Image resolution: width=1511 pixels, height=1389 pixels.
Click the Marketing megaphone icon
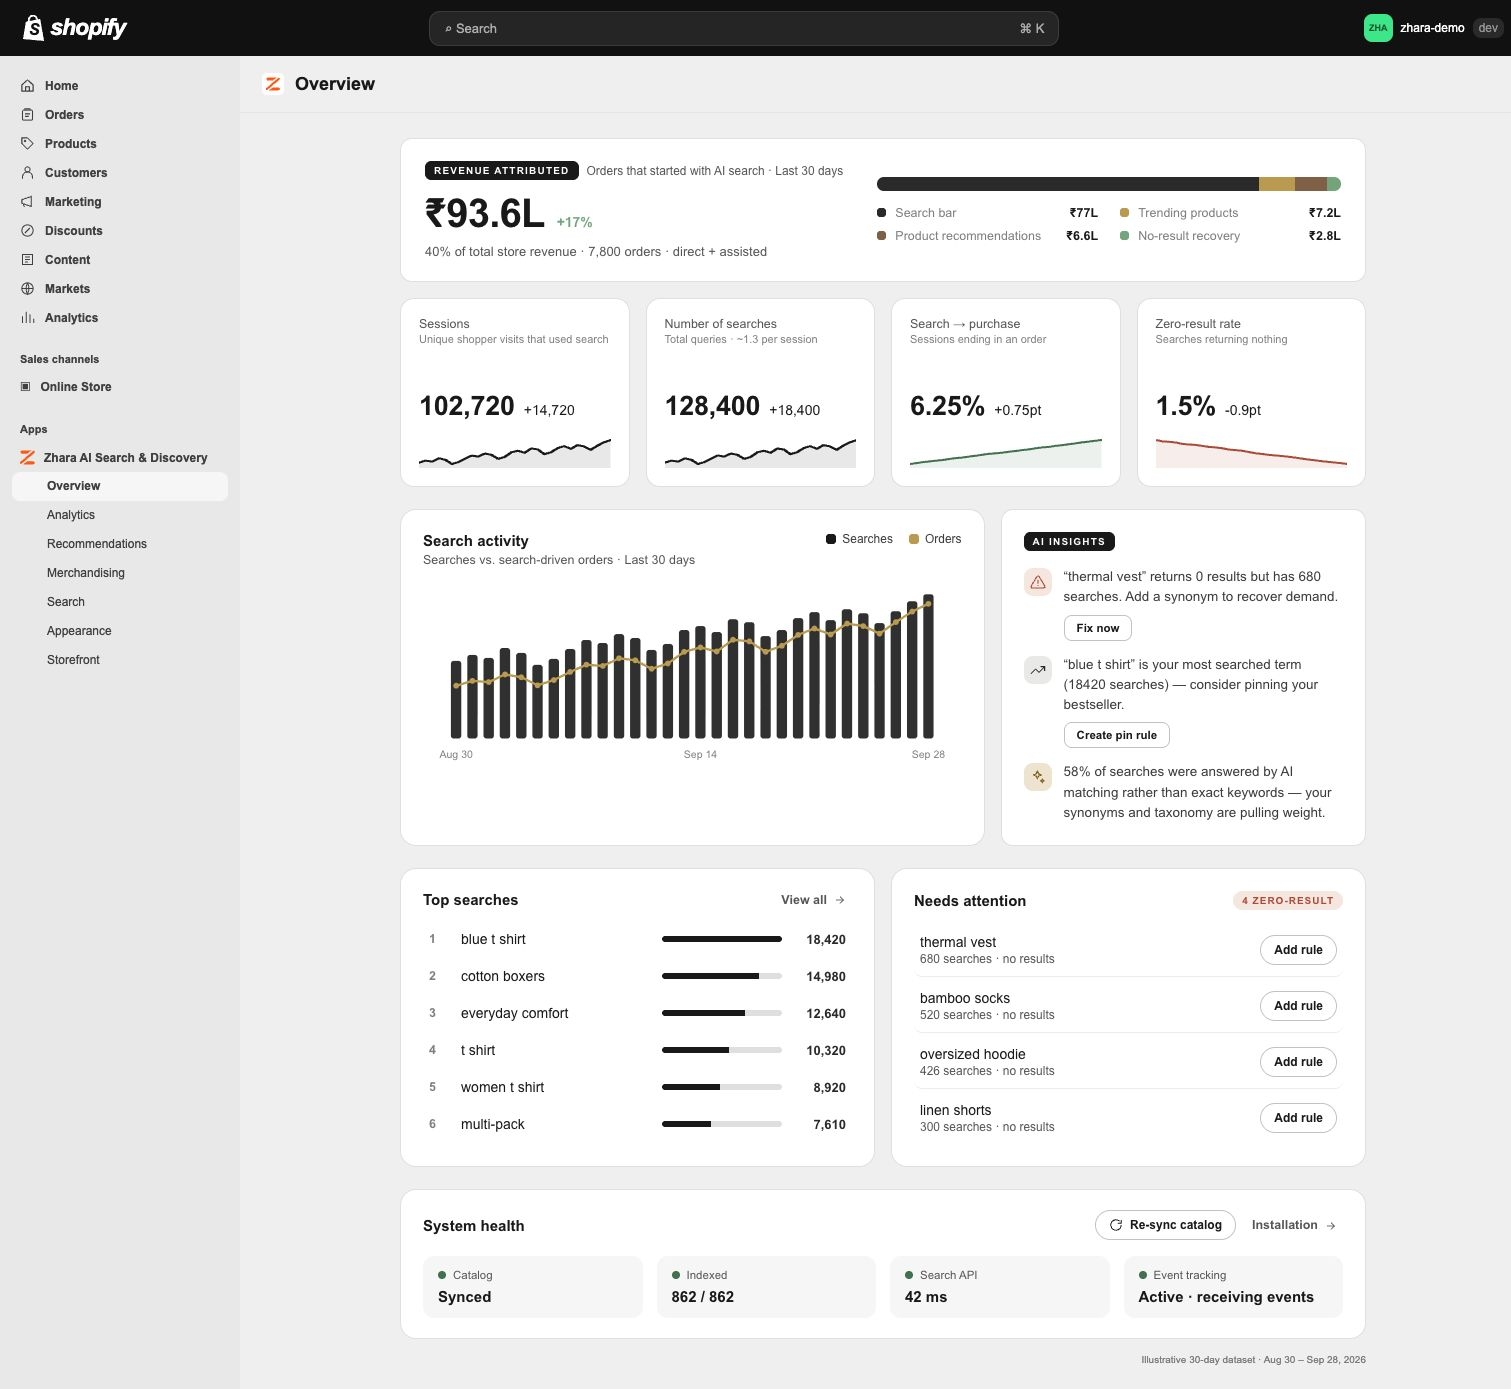[x=28, y=202]
